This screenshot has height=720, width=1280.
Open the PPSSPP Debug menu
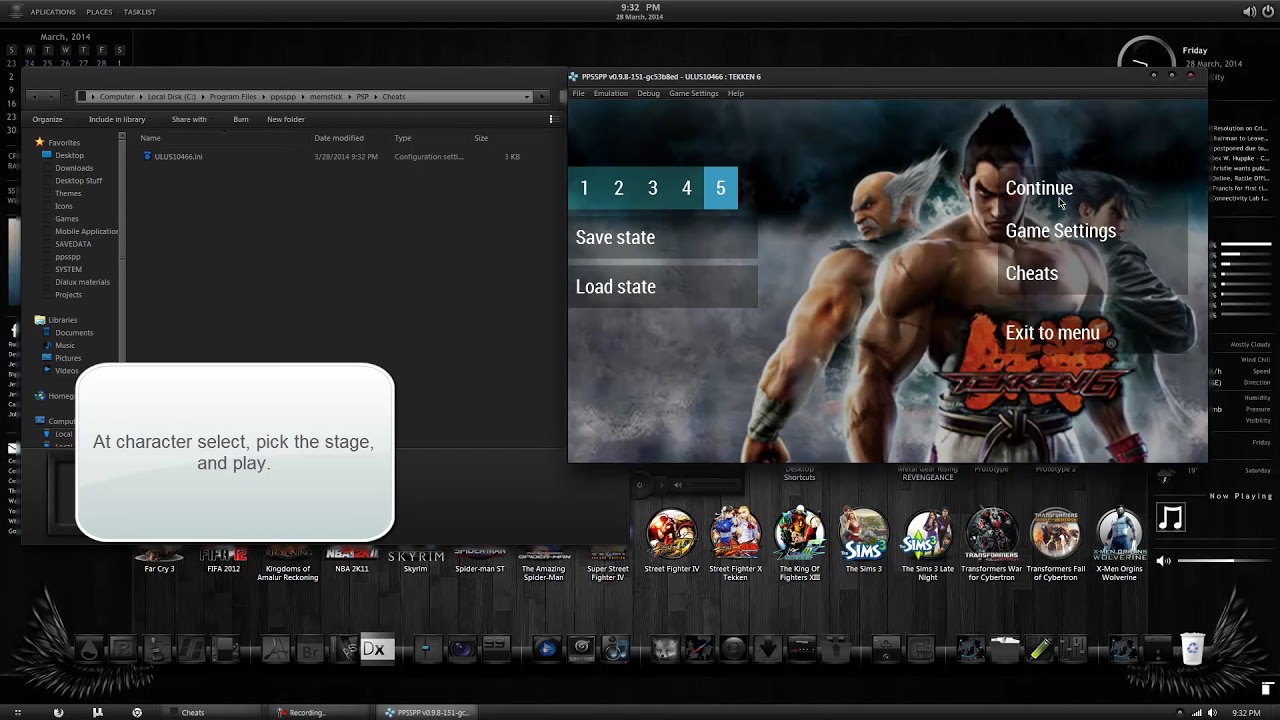pos(648,93)
